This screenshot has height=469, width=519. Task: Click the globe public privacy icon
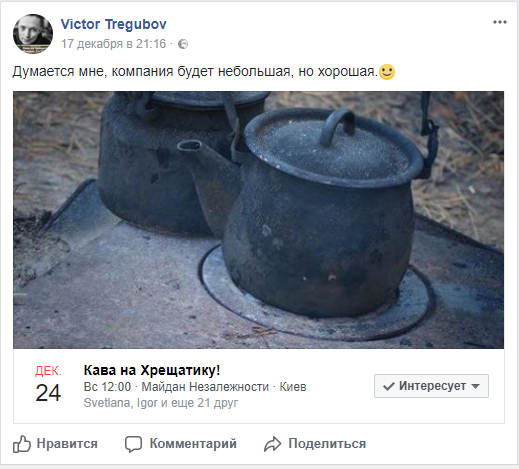coord(183,44)
